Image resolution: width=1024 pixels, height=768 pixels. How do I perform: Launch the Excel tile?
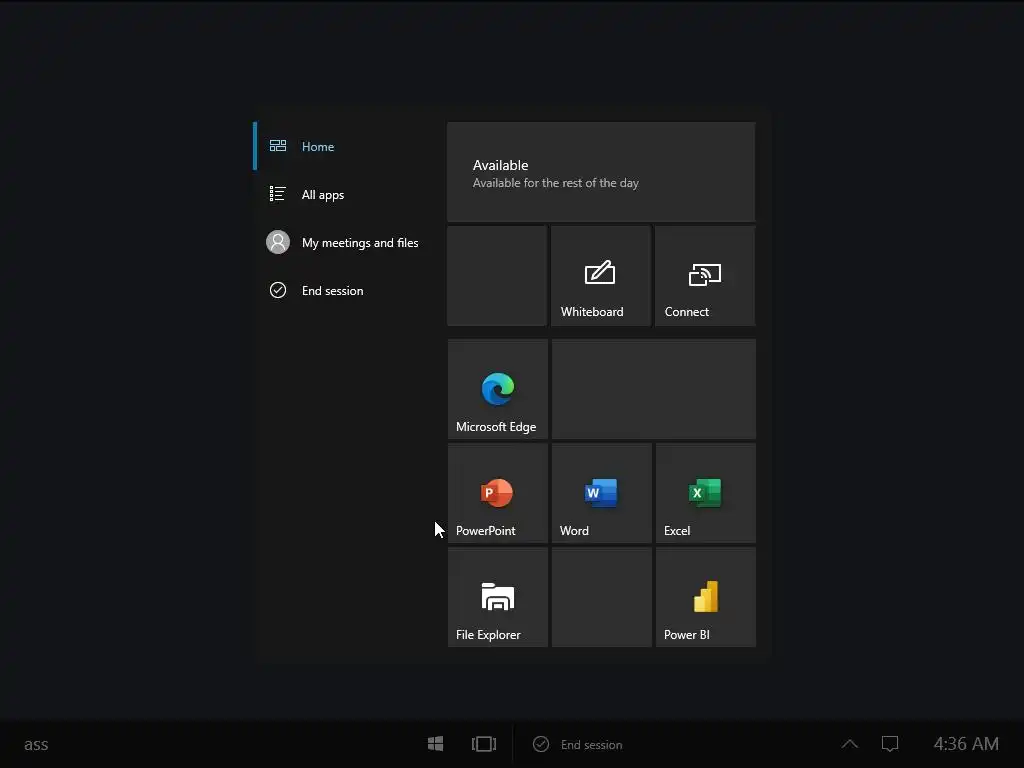[706, 493]
